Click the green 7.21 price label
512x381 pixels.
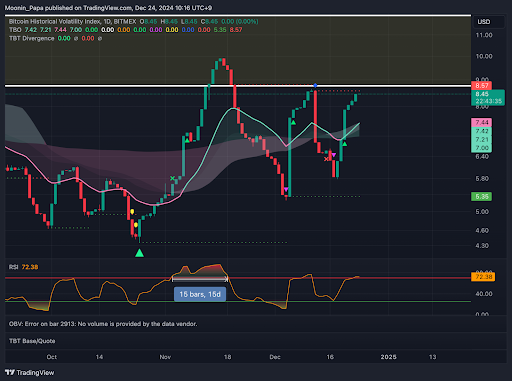pos(482,139)
